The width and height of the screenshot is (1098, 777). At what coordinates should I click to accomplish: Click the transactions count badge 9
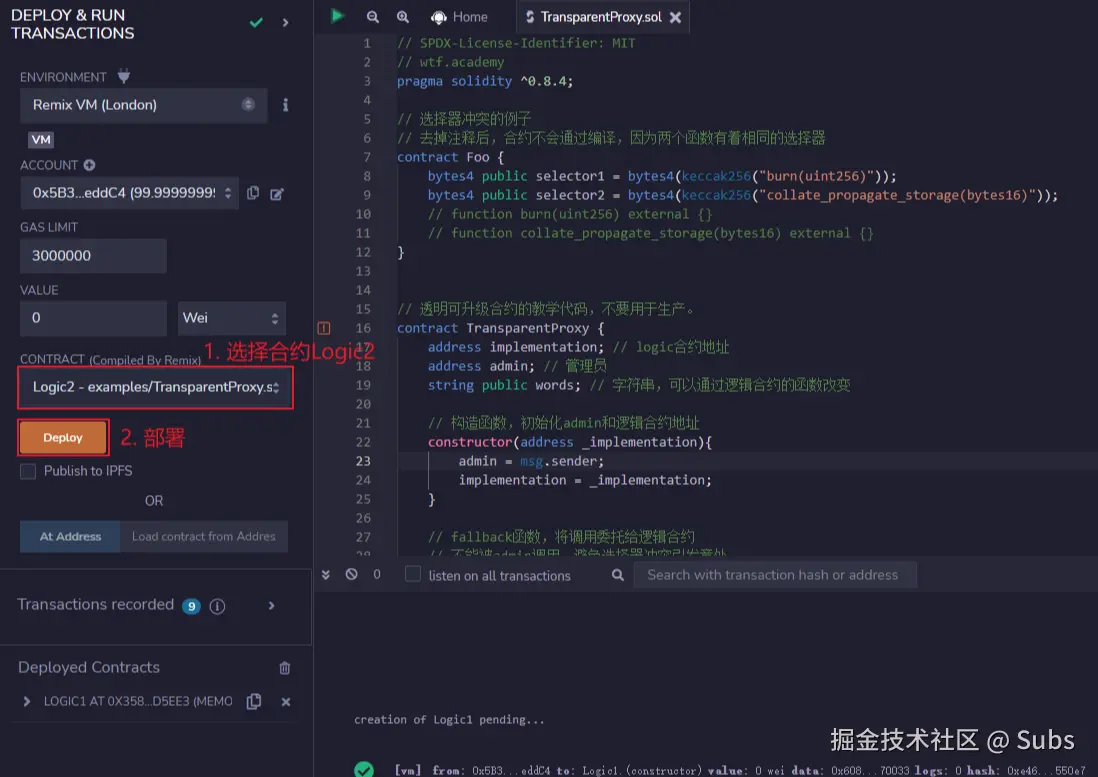coord(191,606)
